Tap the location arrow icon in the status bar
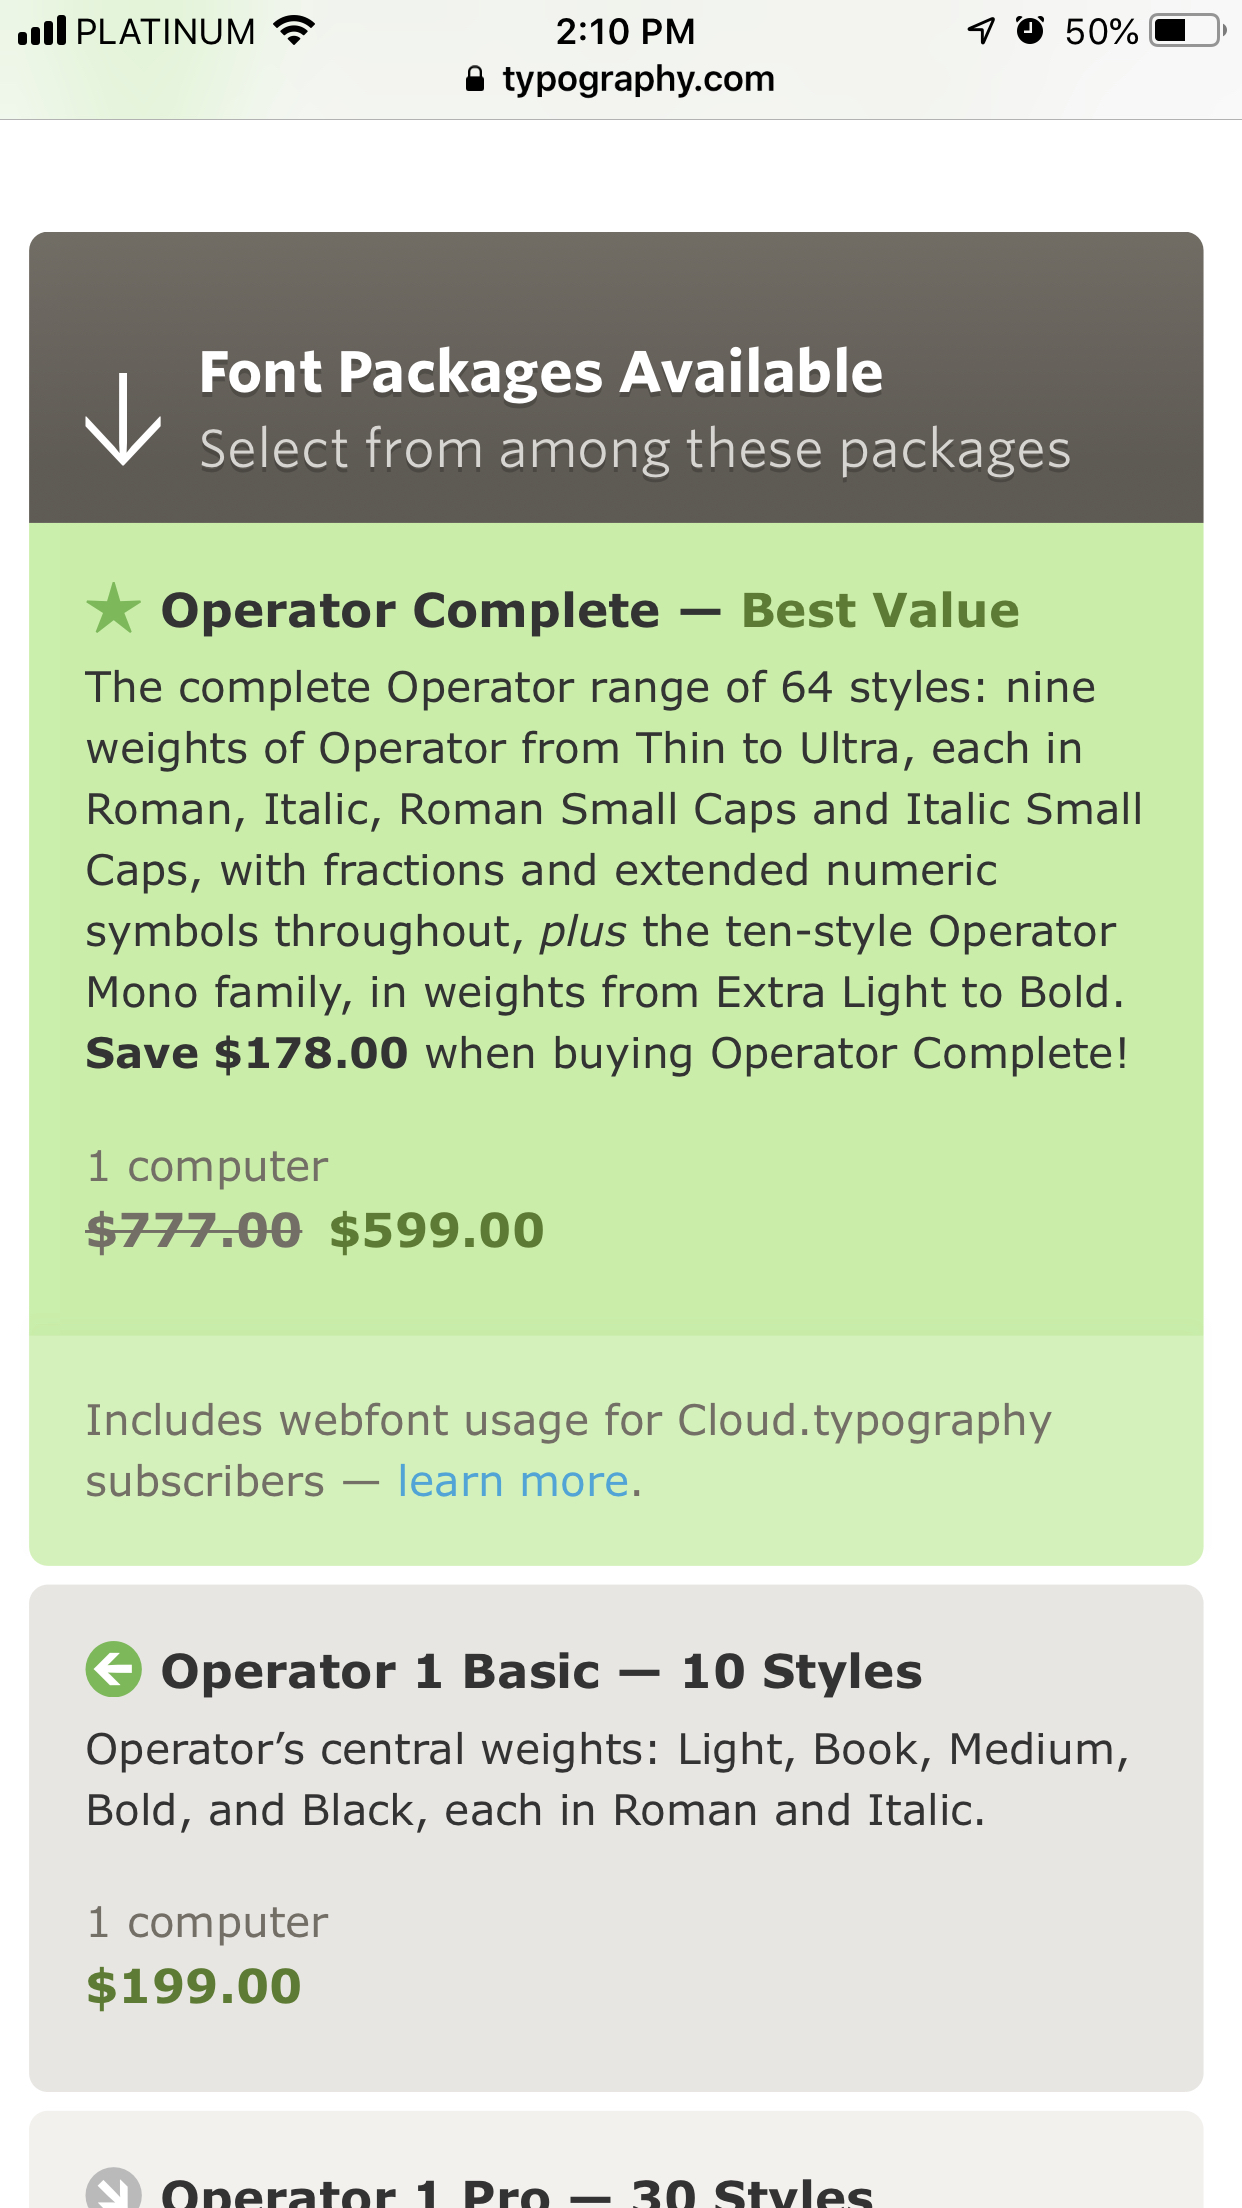This screenshot has width=1242, height=2208. tap(982, 31)
